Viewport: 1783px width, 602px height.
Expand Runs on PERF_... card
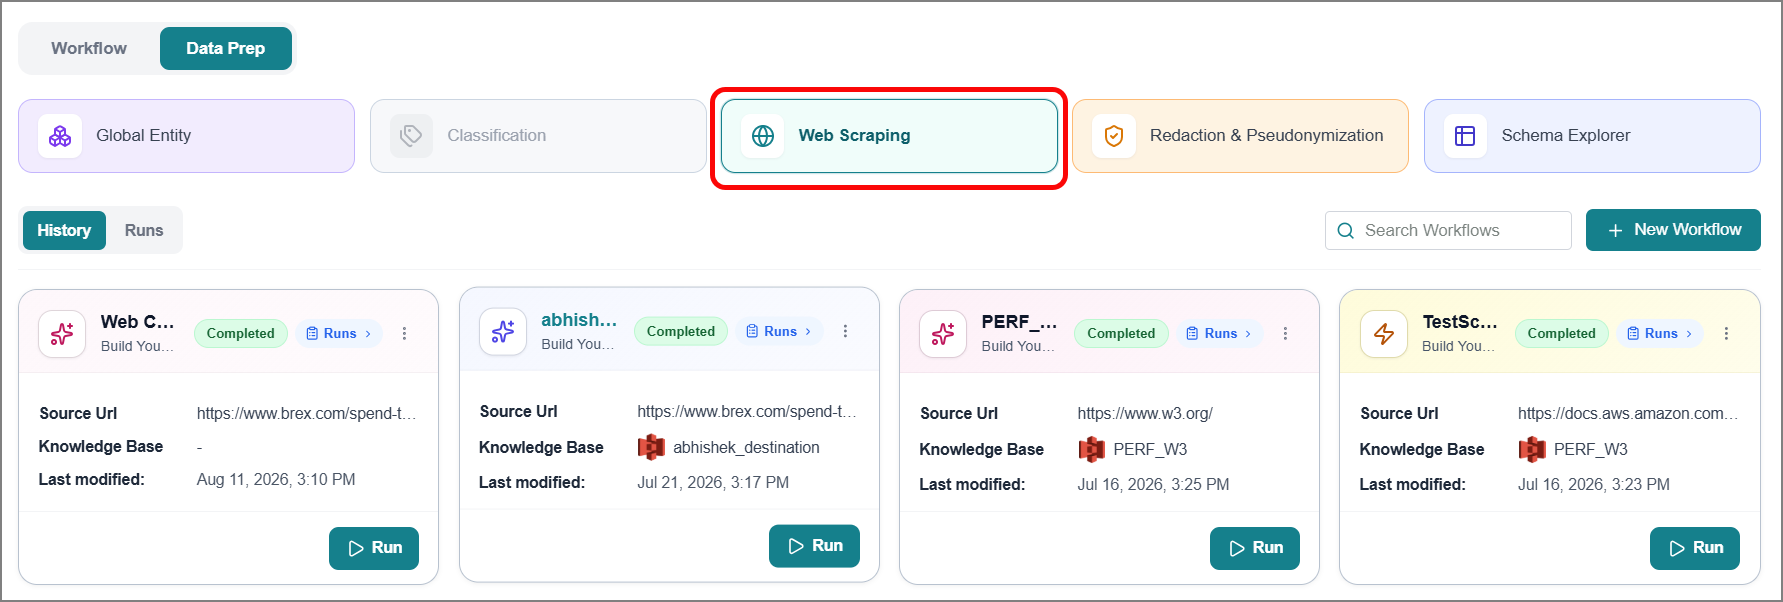1220,333
